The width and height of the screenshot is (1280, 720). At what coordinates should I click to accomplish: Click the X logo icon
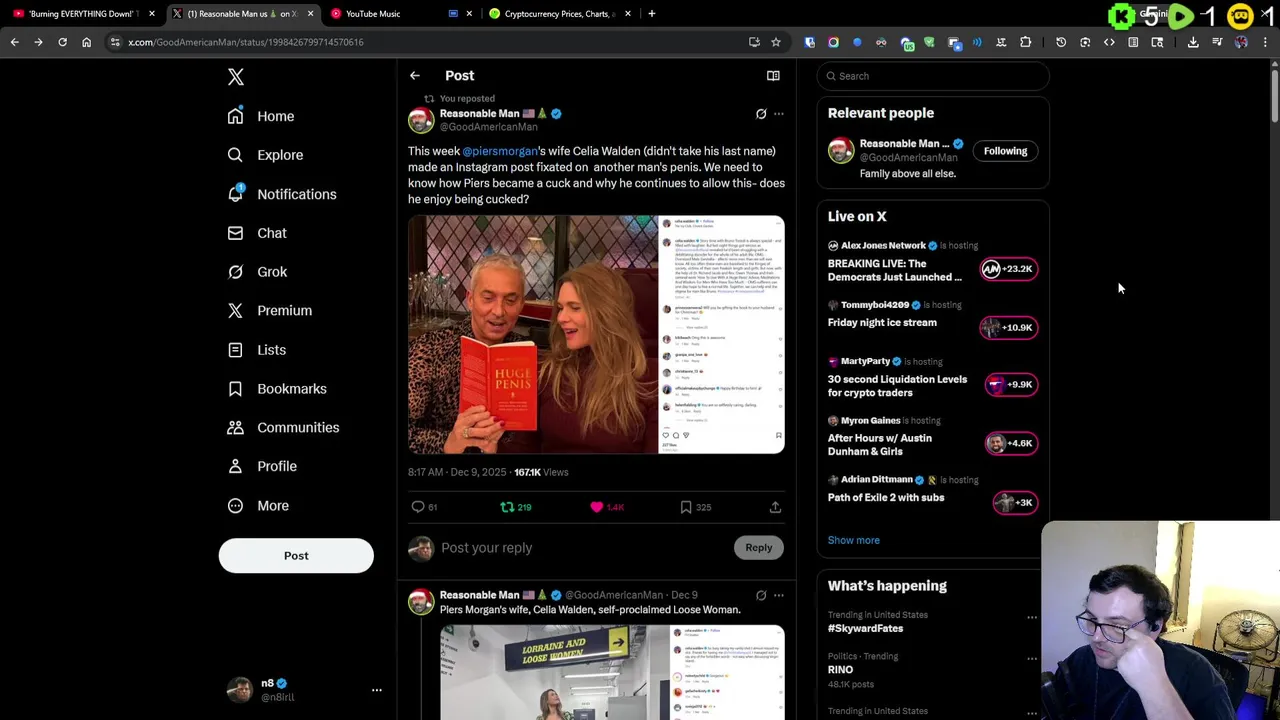236,77
